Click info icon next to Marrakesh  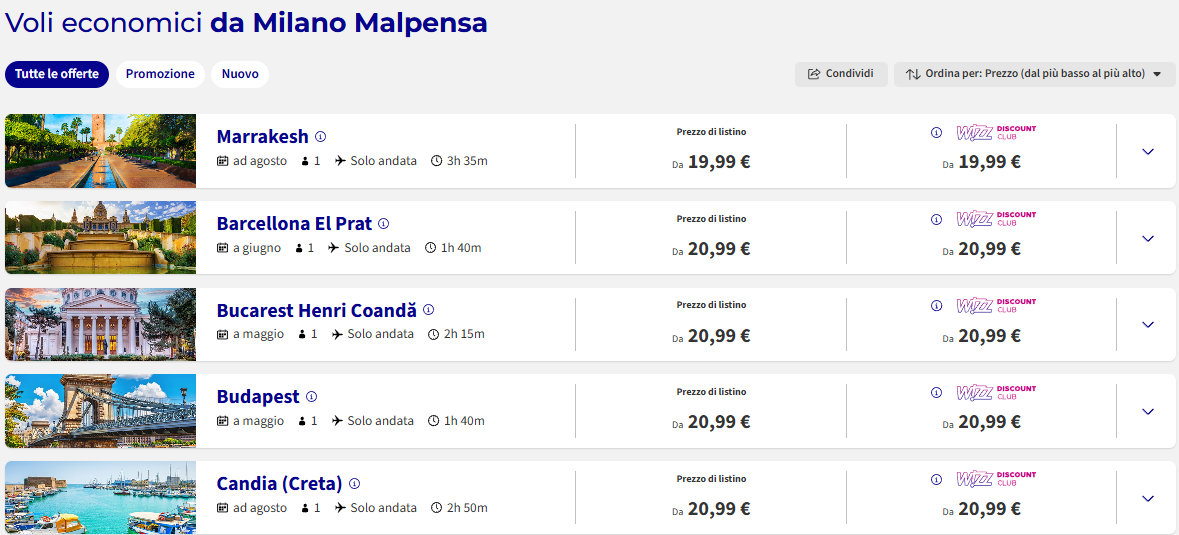click(x=320, y=137)
